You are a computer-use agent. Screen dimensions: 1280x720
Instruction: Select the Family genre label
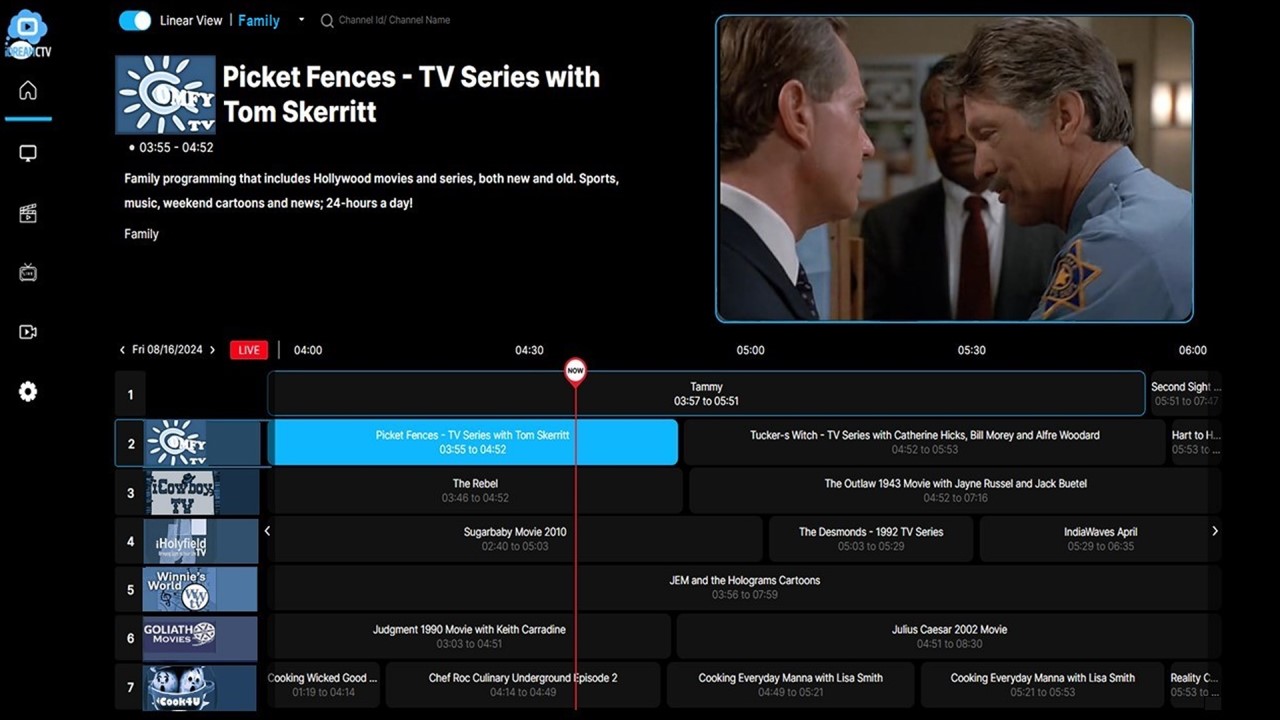point(141,234)
